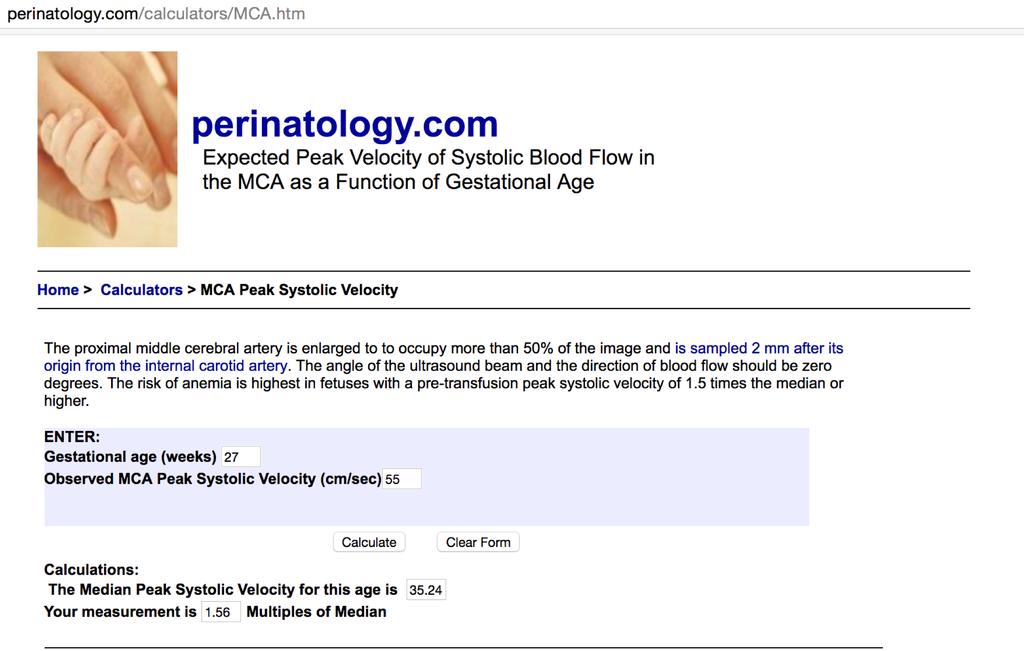Click the 'MCA Peak Systolic Velocity' breadcrumb text
This screenshot has width=1024, height=651.
pyautogui.click(x=299, y=290)
